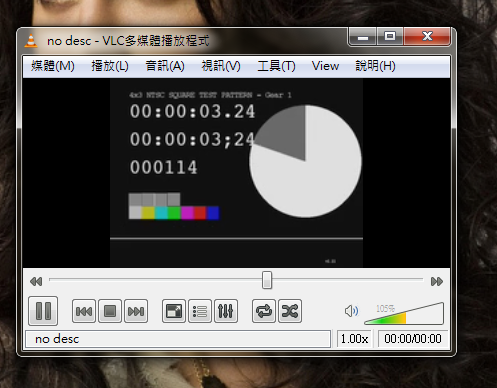Screen dimensions: 497x388
Task: Pause playback with the pause button
Action: point(43,311)
